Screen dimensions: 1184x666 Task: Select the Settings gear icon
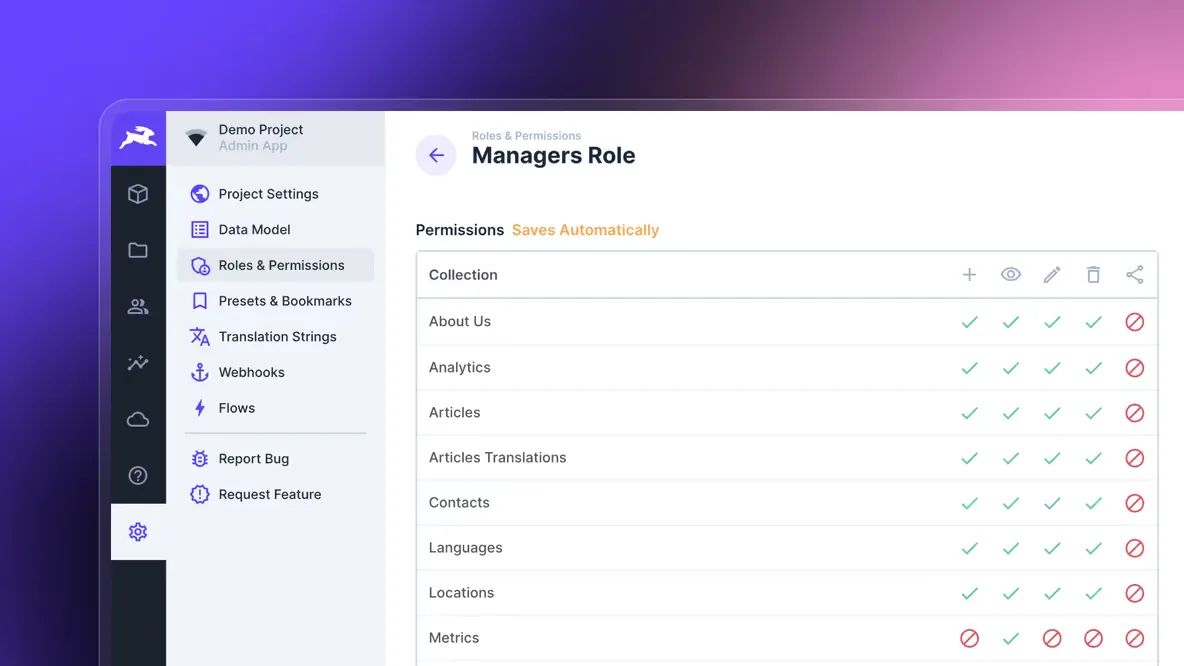[x=138, y=532]
